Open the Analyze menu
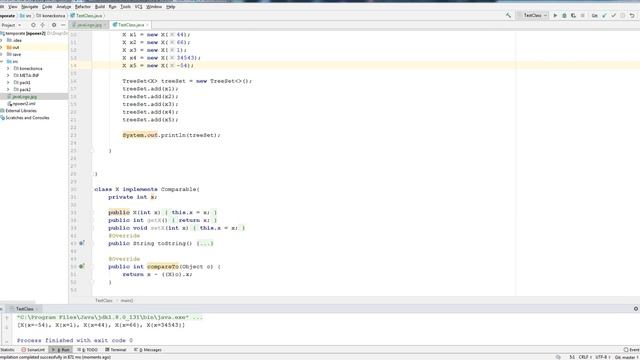Screen dimensions: 640x360 pyautogui.click(x=64, y=7)
